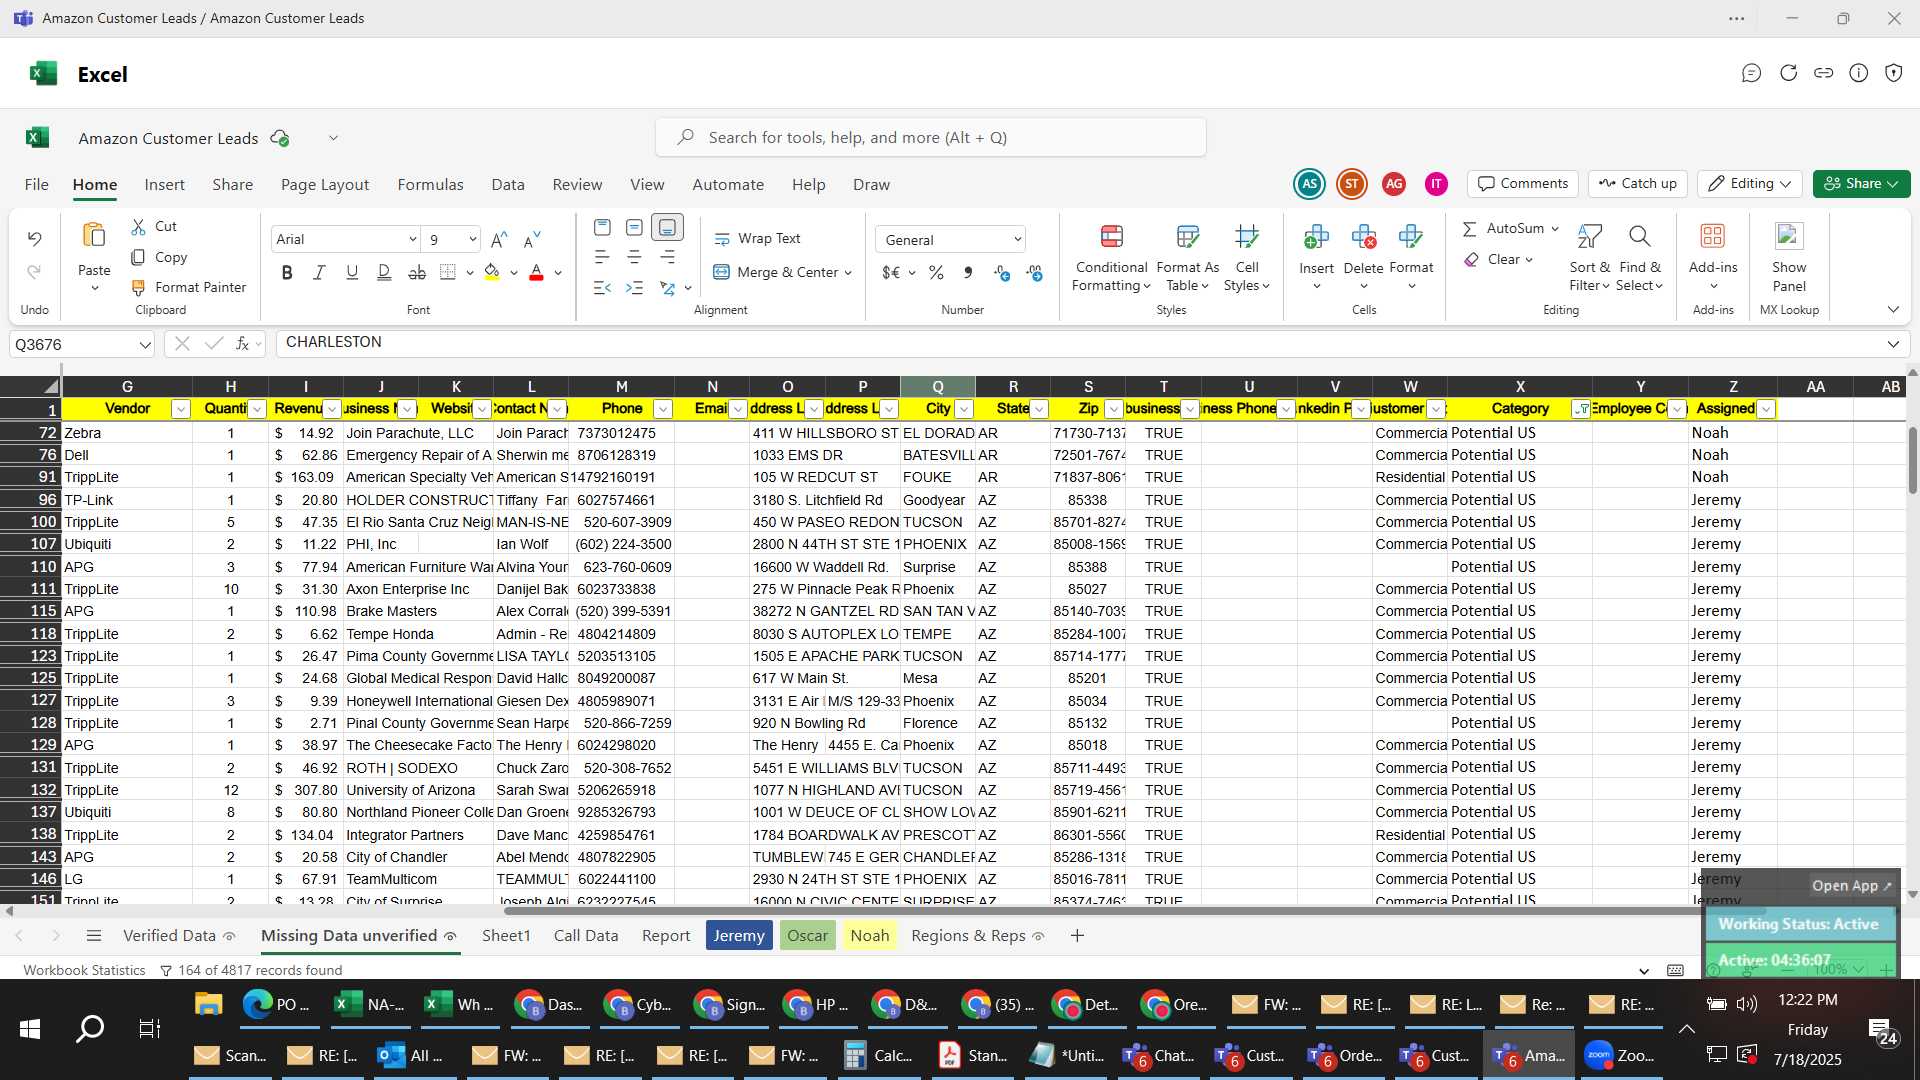Viewport: 1920px width, 1080px height.
Task: Apply red font color
Action: pos(536,272)
